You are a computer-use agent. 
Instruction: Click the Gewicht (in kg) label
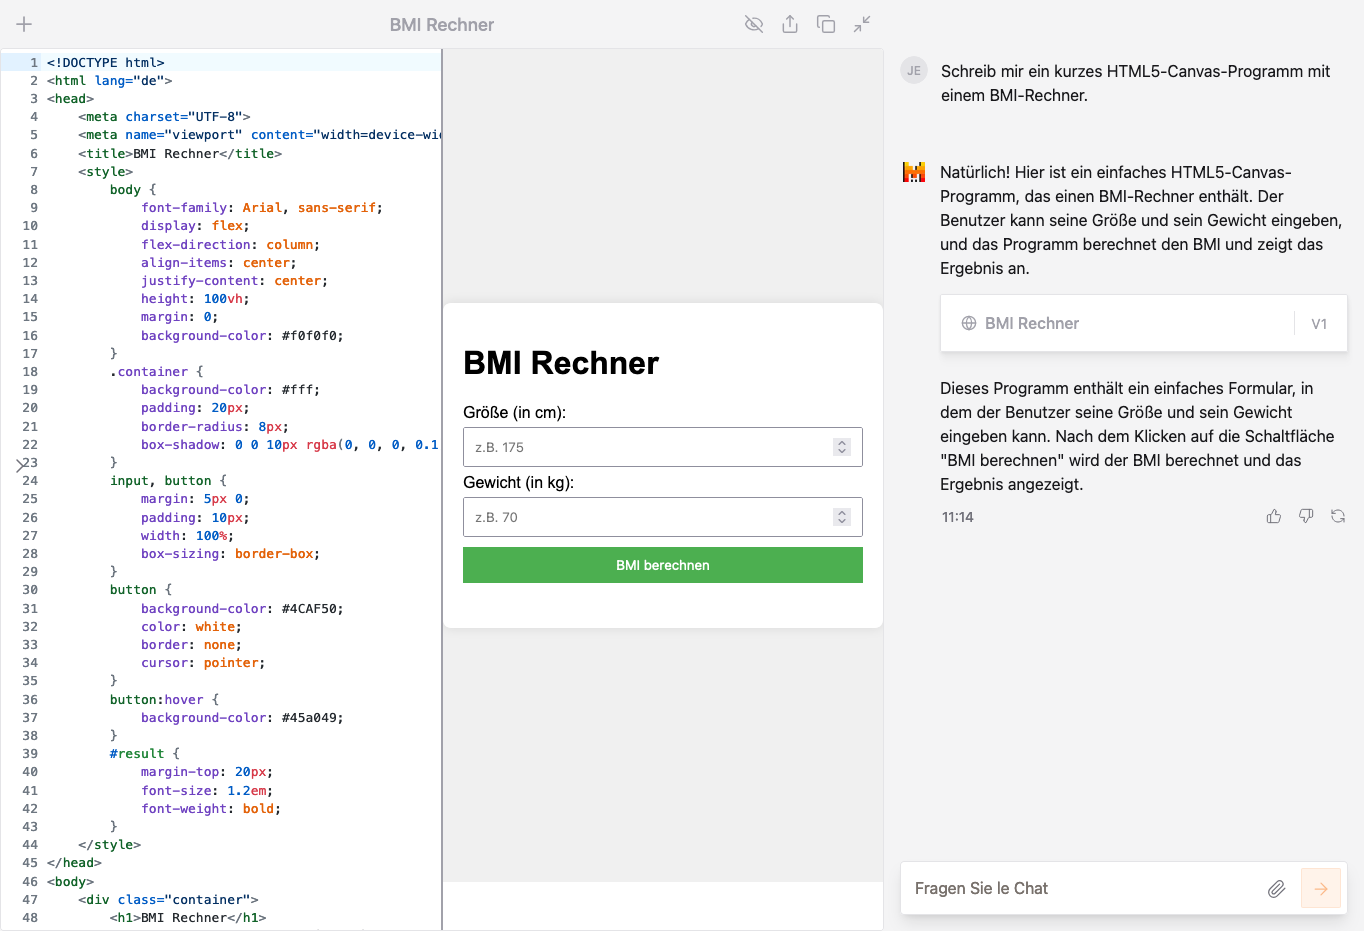tap(518, 482)
